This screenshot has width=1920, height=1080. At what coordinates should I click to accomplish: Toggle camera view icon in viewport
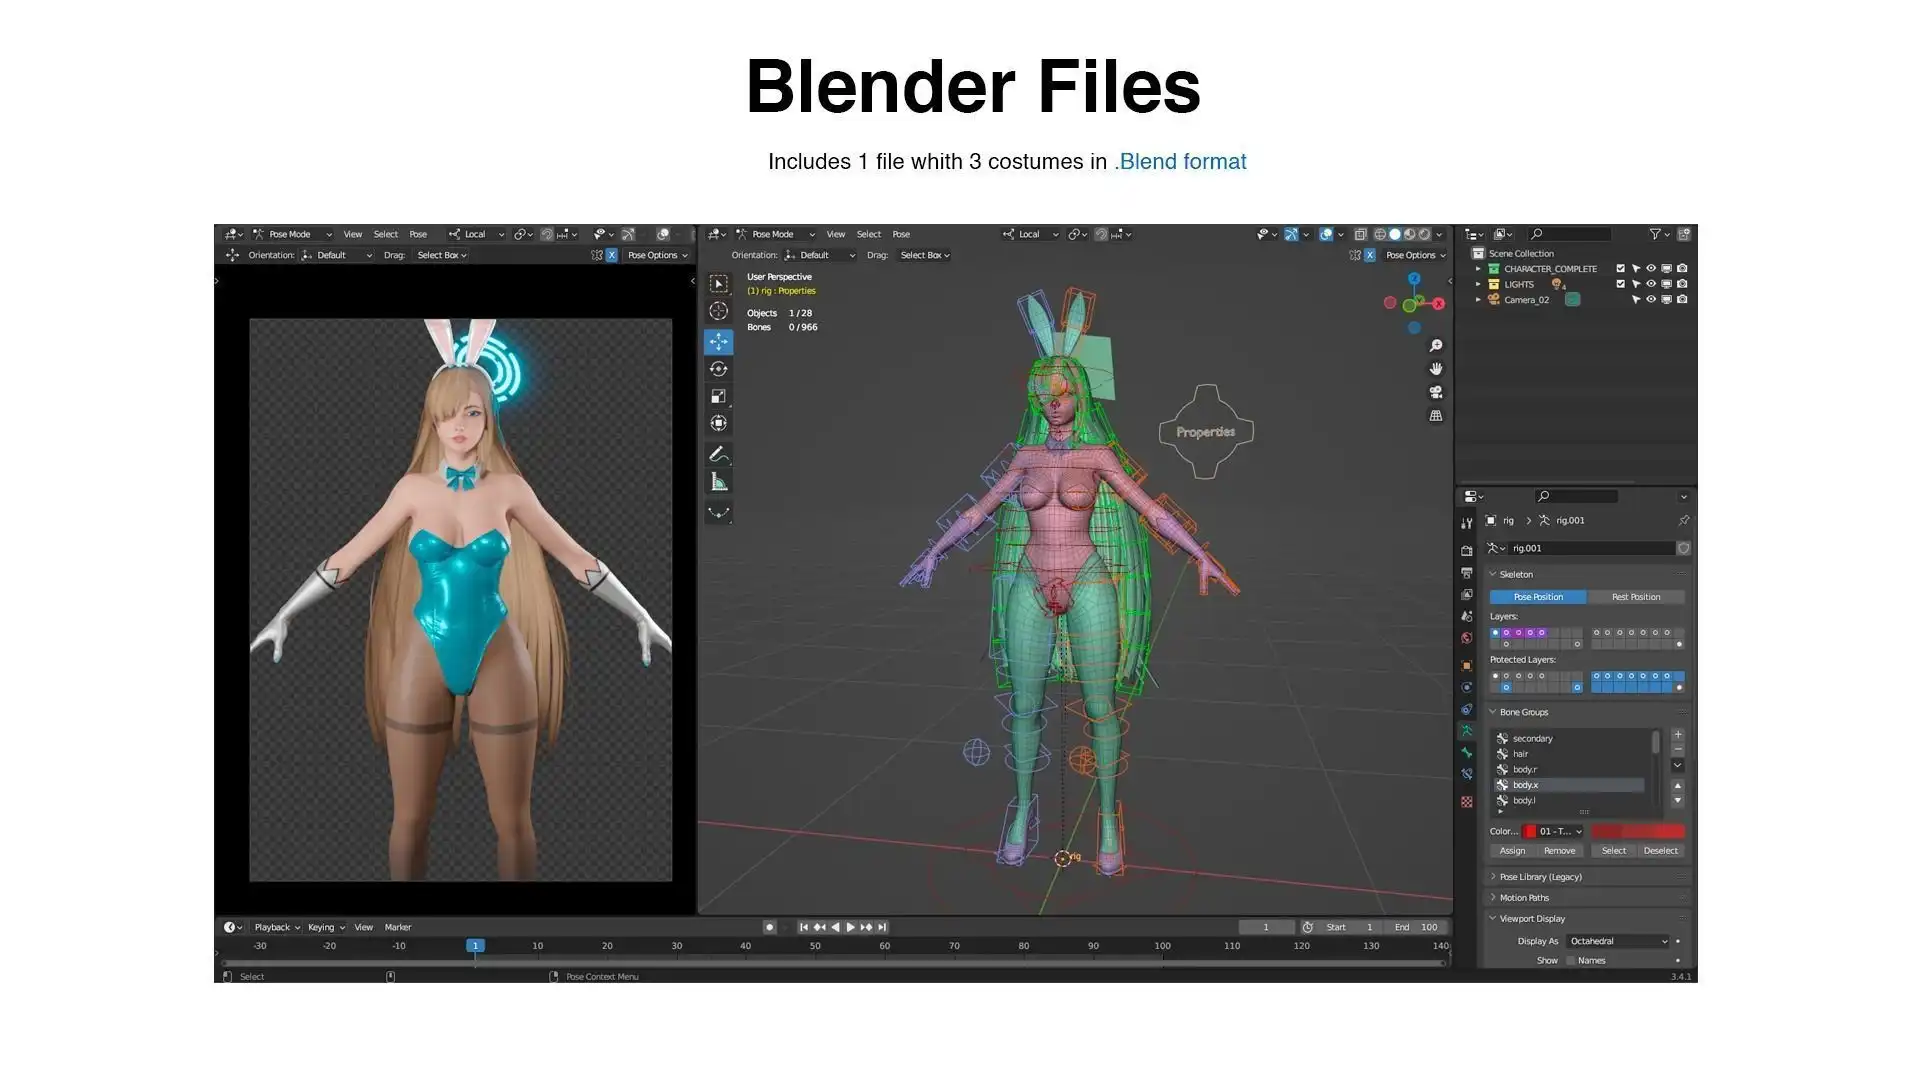click(1436, 392)
